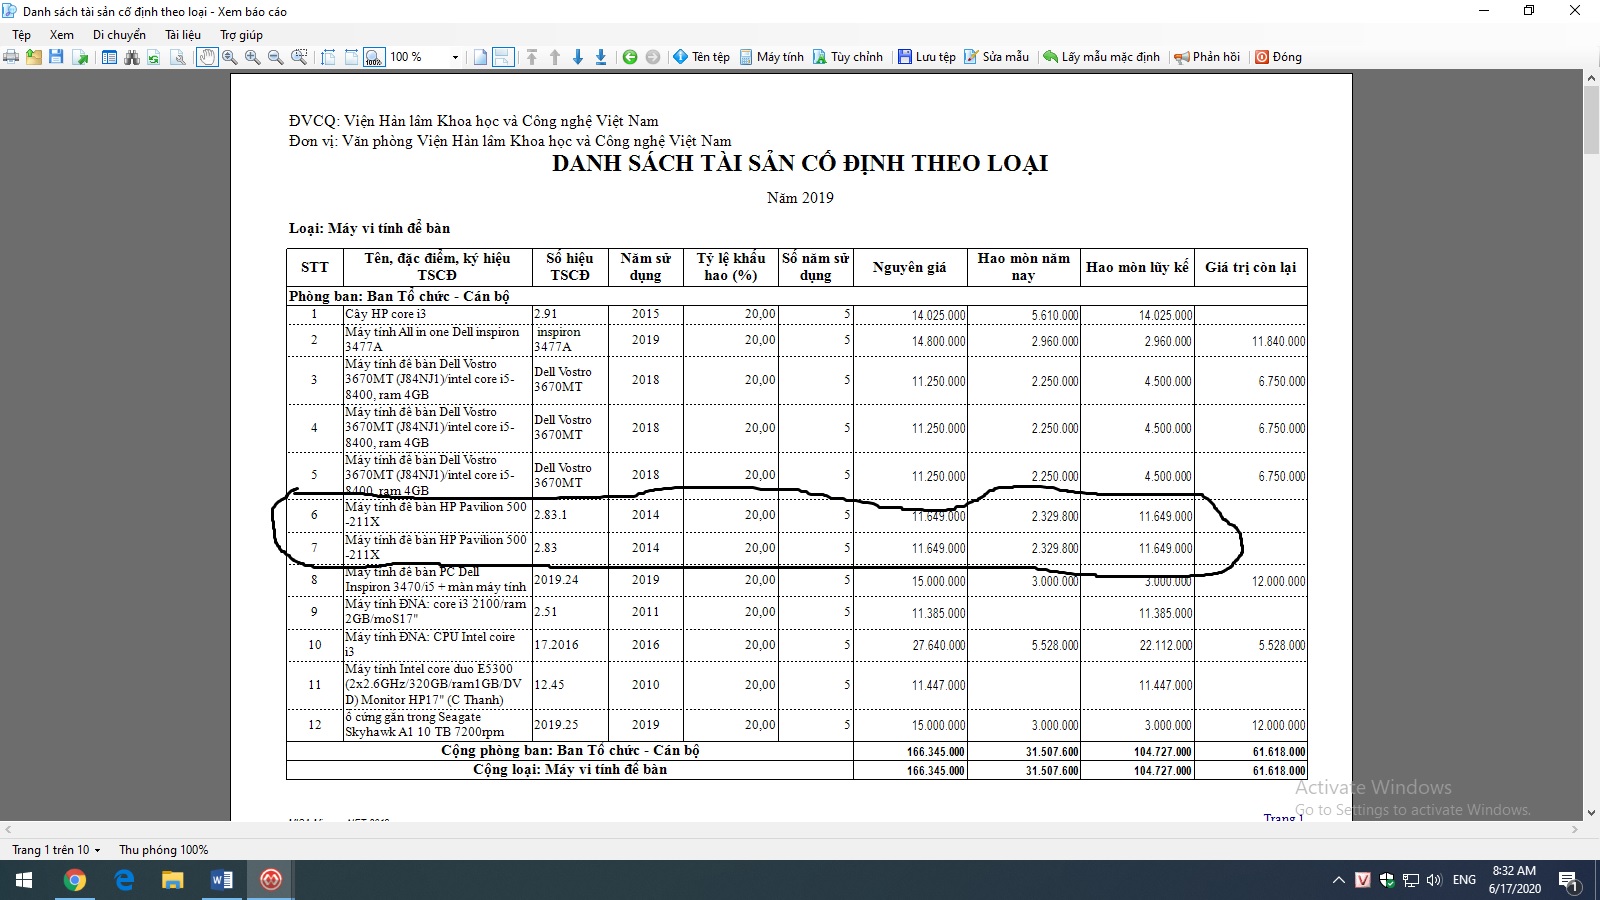This screenshot has width=1600, height=900.
Task: Click the binoculars Find icon
Action: [x=132, y=57]
